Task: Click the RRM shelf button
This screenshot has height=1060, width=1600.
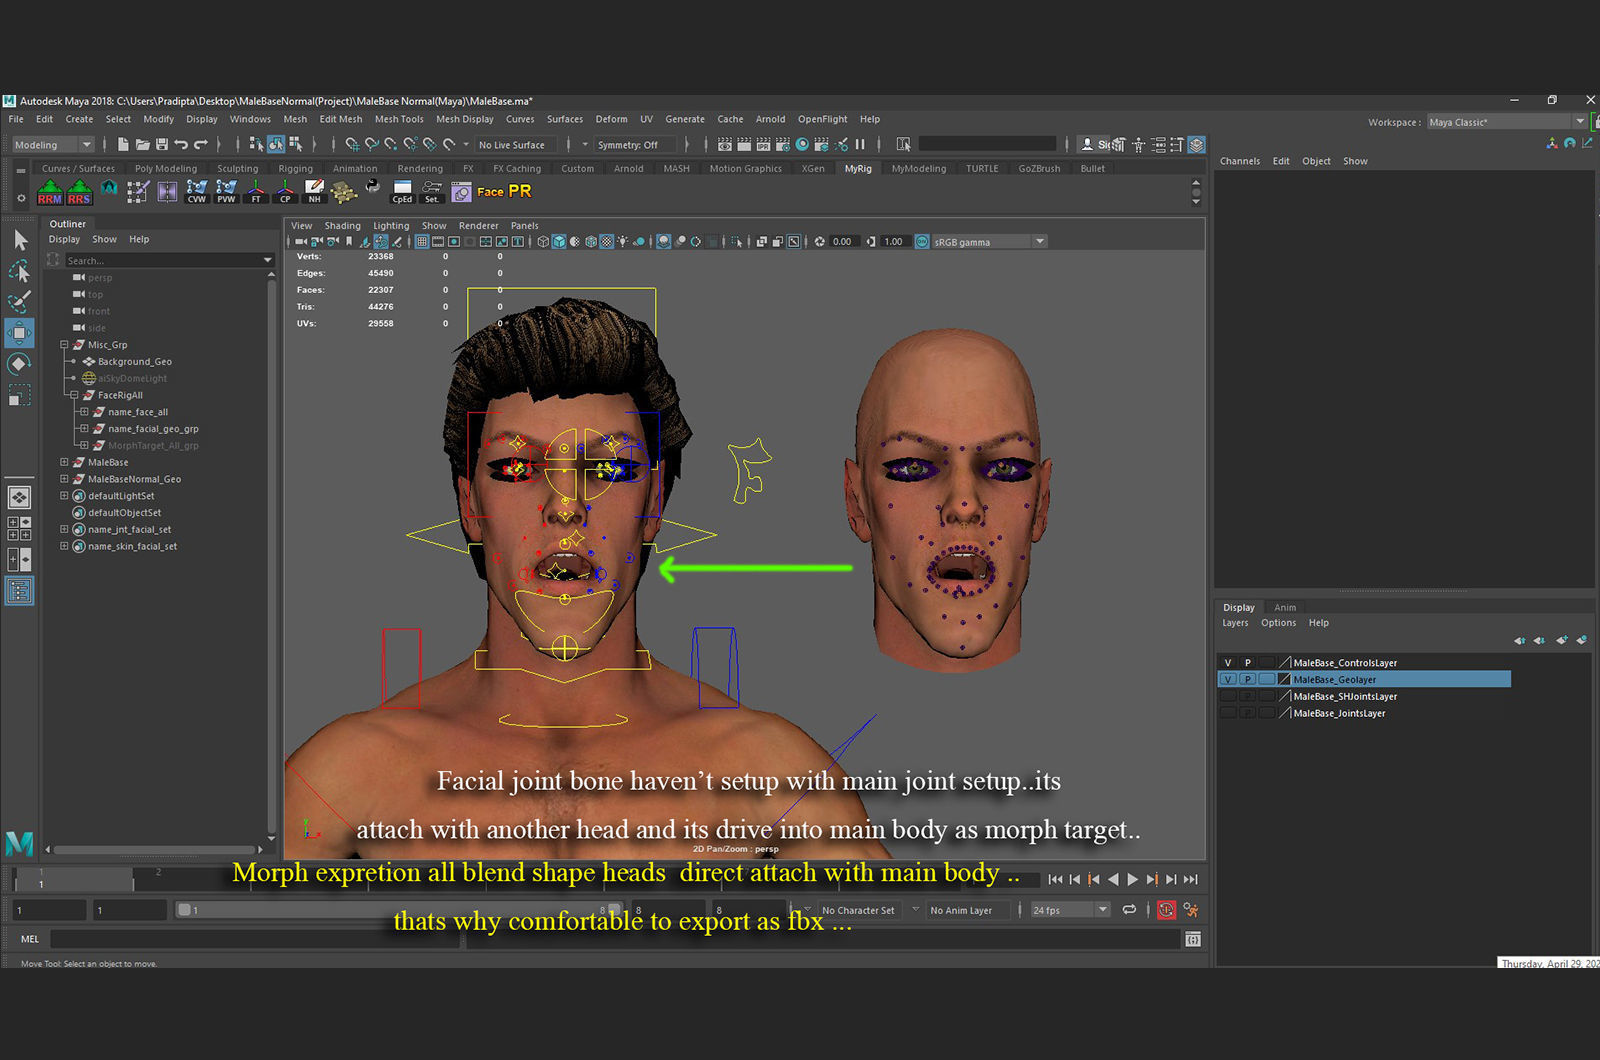Action: click(x=50, y=192)
